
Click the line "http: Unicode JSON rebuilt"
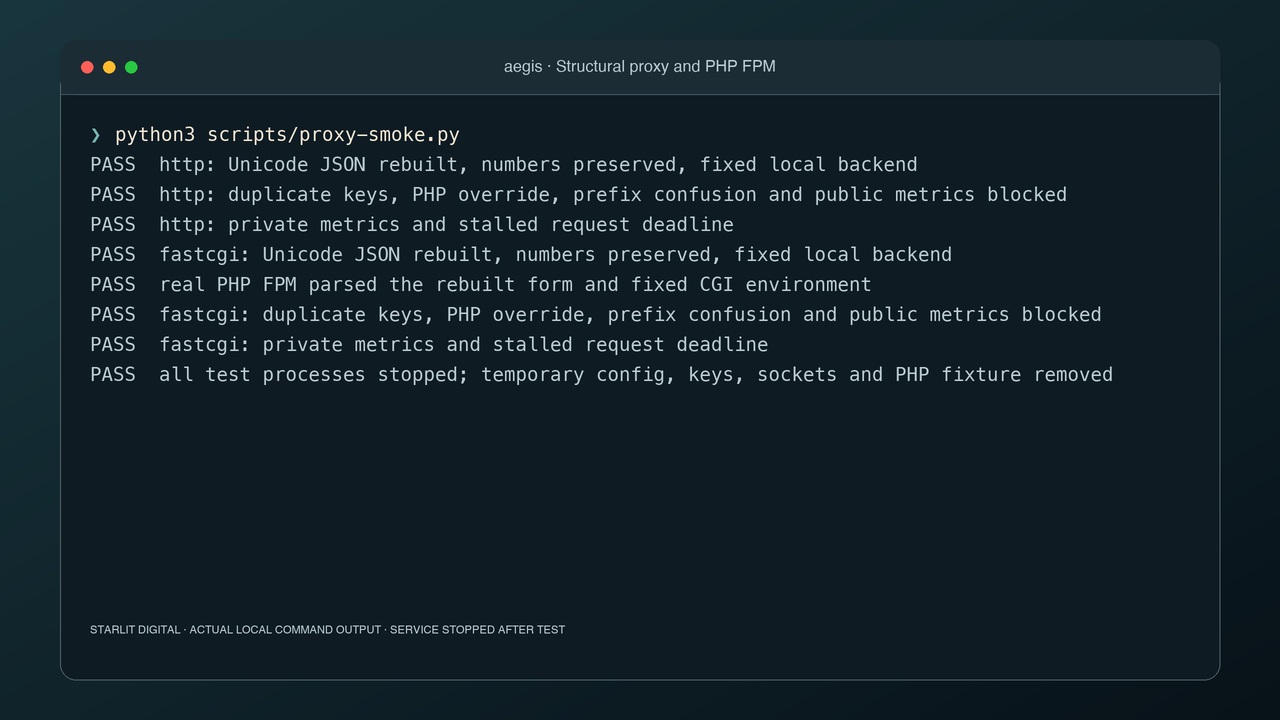pos(504,165)
